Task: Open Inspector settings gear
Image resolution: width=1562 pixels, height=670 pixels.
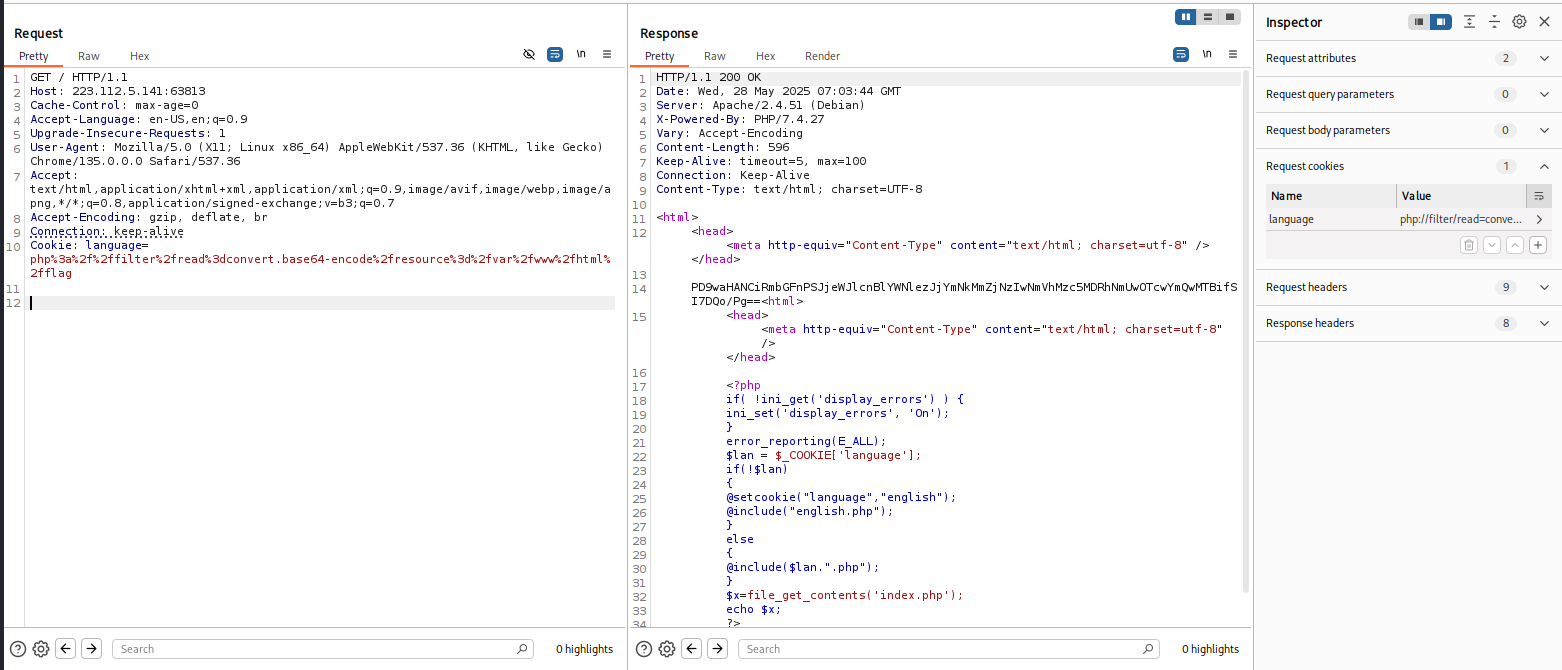Action: click(1519, 21)
